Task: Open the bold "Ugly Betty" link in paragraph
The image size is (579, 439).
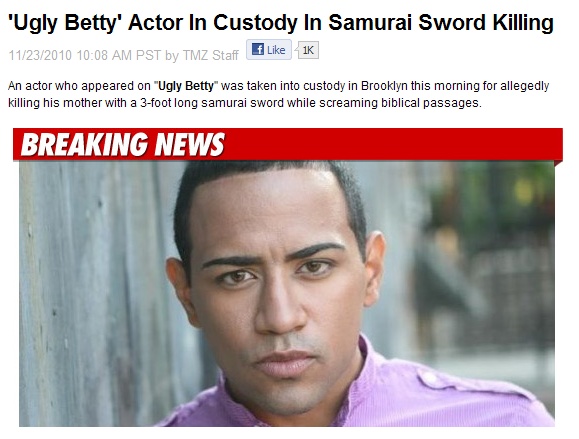Action: (x=186, y=86)
